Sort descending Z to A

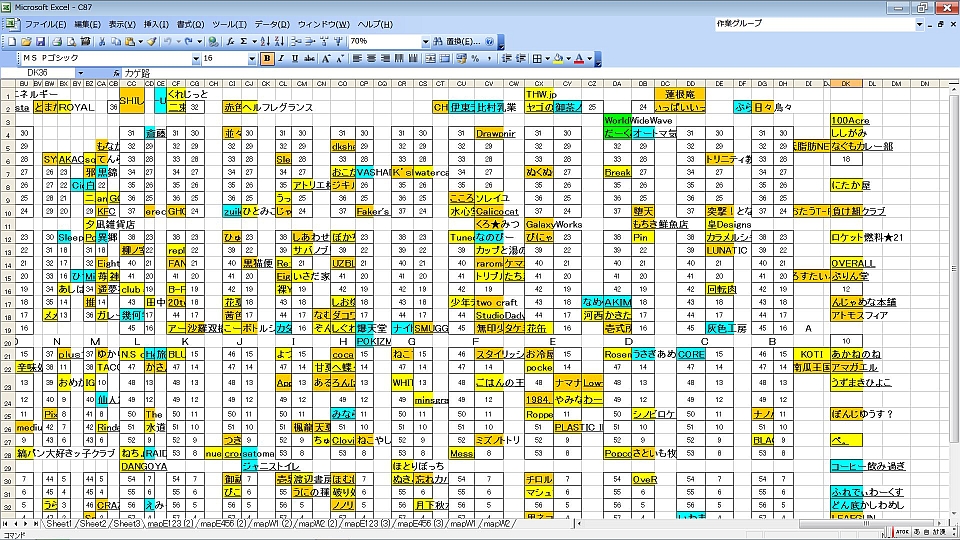pyautogui.click(x=279, y=42)
